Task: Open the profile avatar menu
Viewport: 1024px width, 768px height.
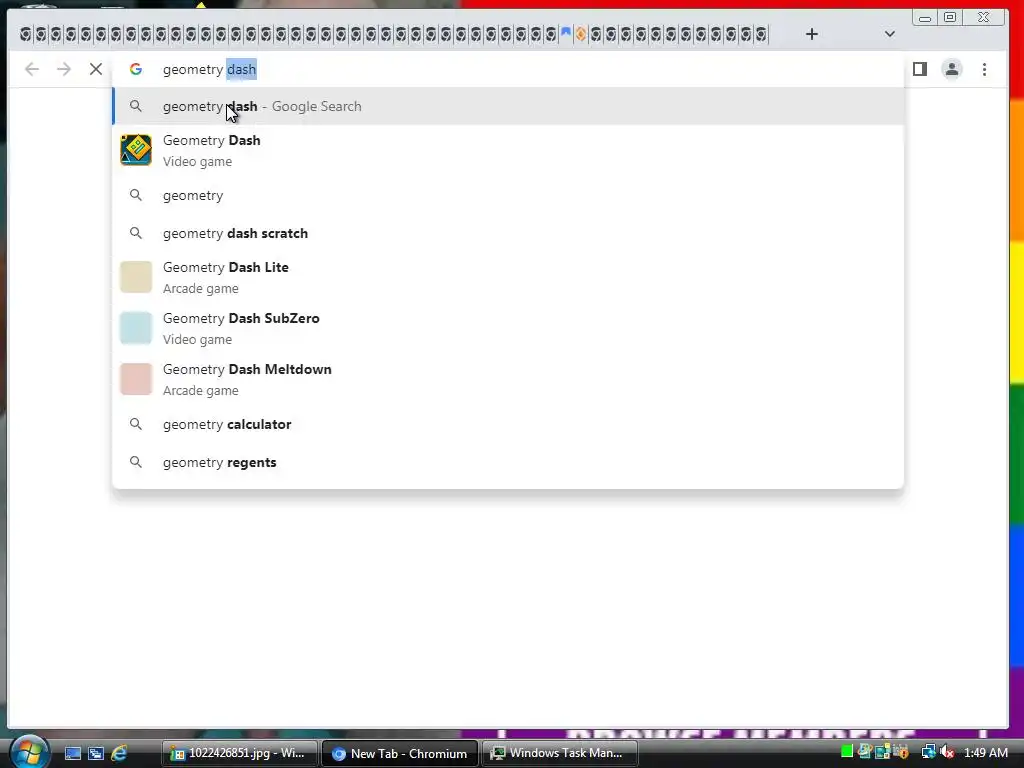Action: 952,69
